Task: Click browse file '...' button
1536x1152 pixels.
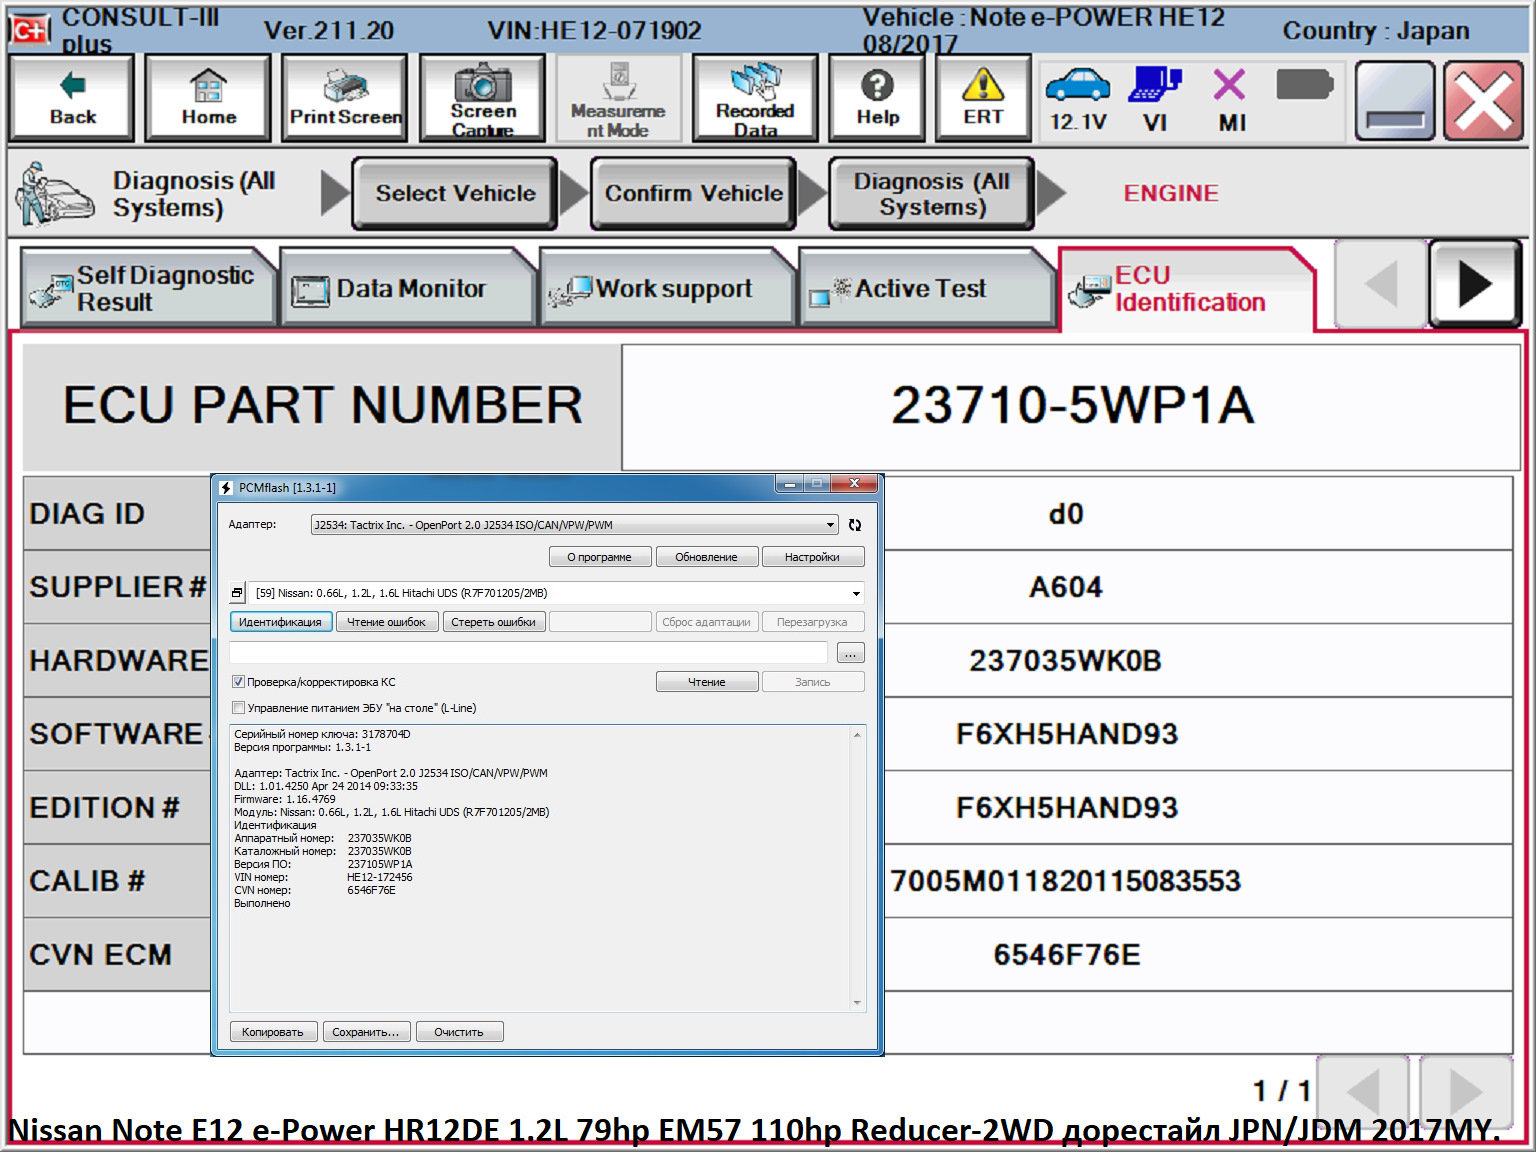Action: [x=850, y=653]
